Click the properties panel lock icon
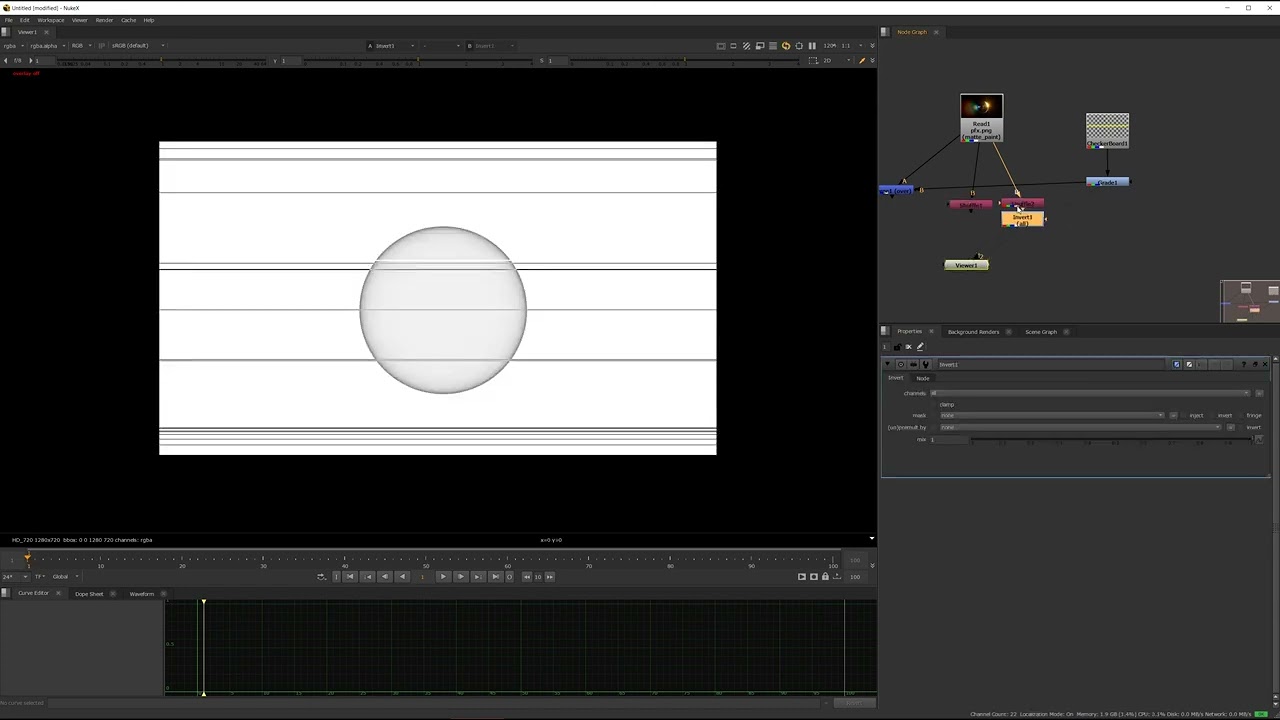The height and width of the screenshot is (720, 1280). (x=897, y=347)
